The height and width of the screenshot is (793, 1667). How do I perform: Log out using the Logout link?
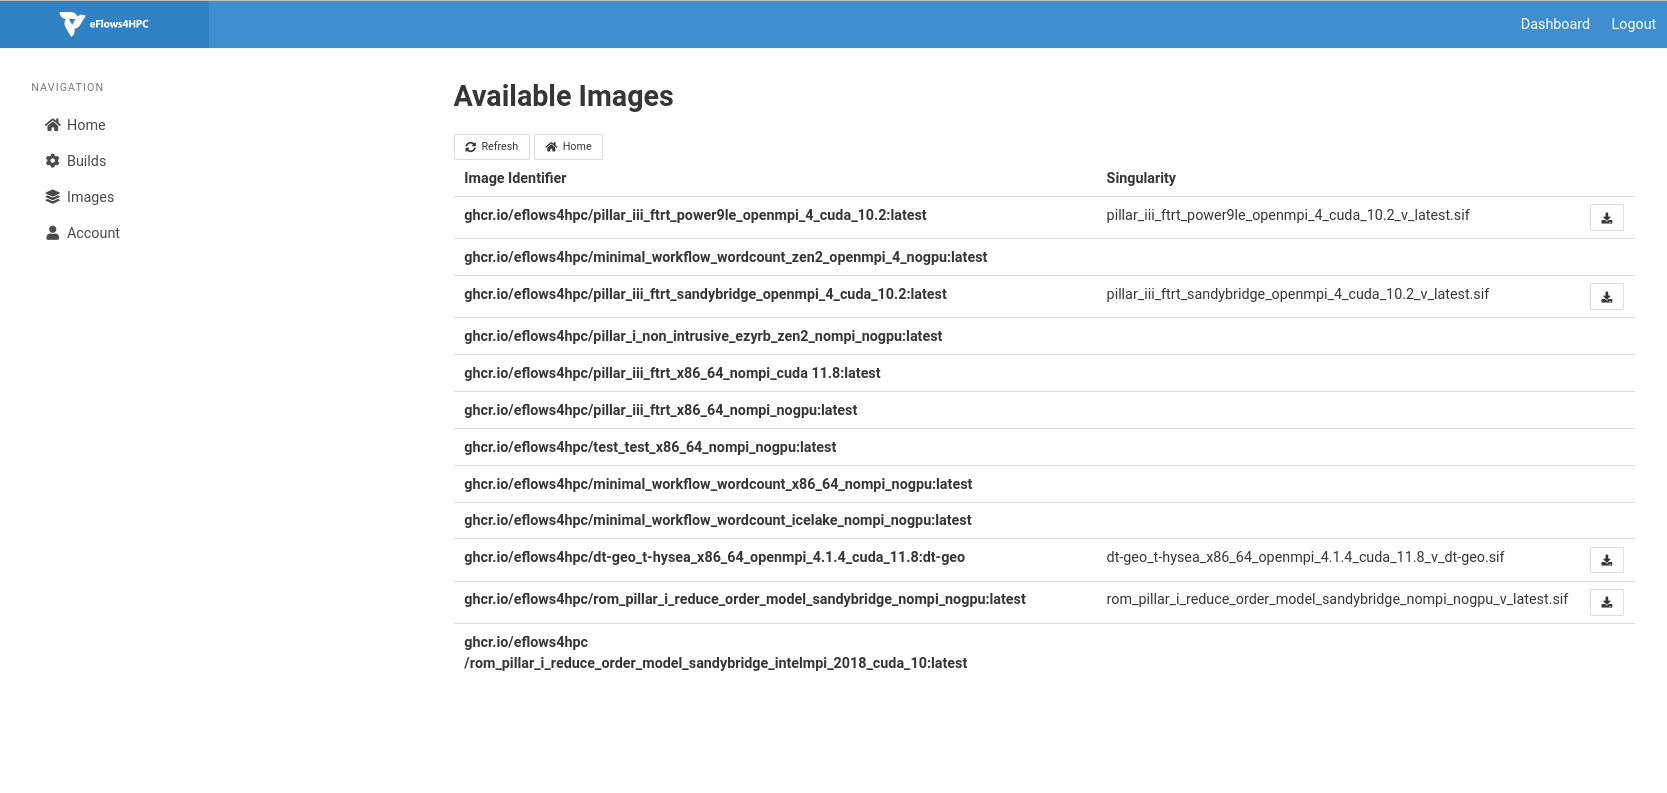1633,24
